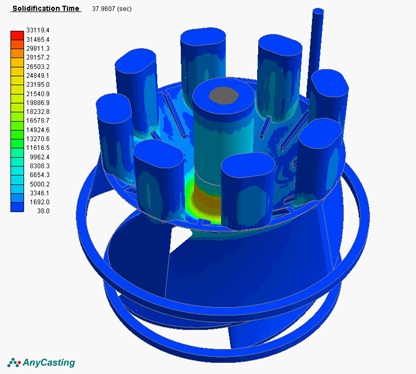Select the Solidification Time title
416x374 pixels.
(46, 9)
